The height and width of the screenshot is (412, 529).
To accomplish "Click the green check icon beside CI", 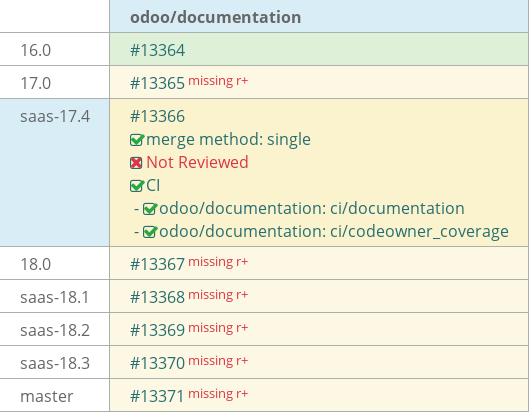I will click(x=137, y=186).
